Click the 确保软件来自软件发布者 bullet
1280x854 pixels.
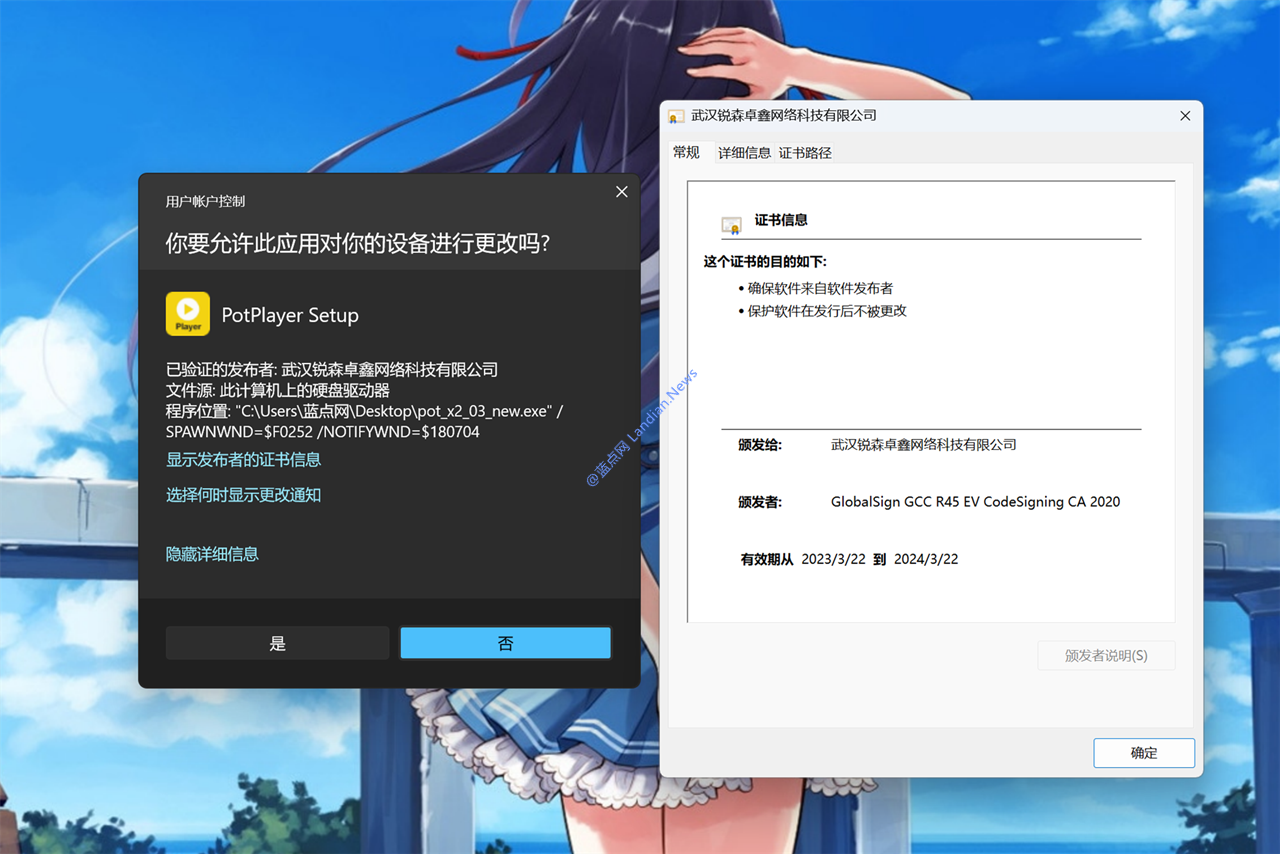(820, 288)
